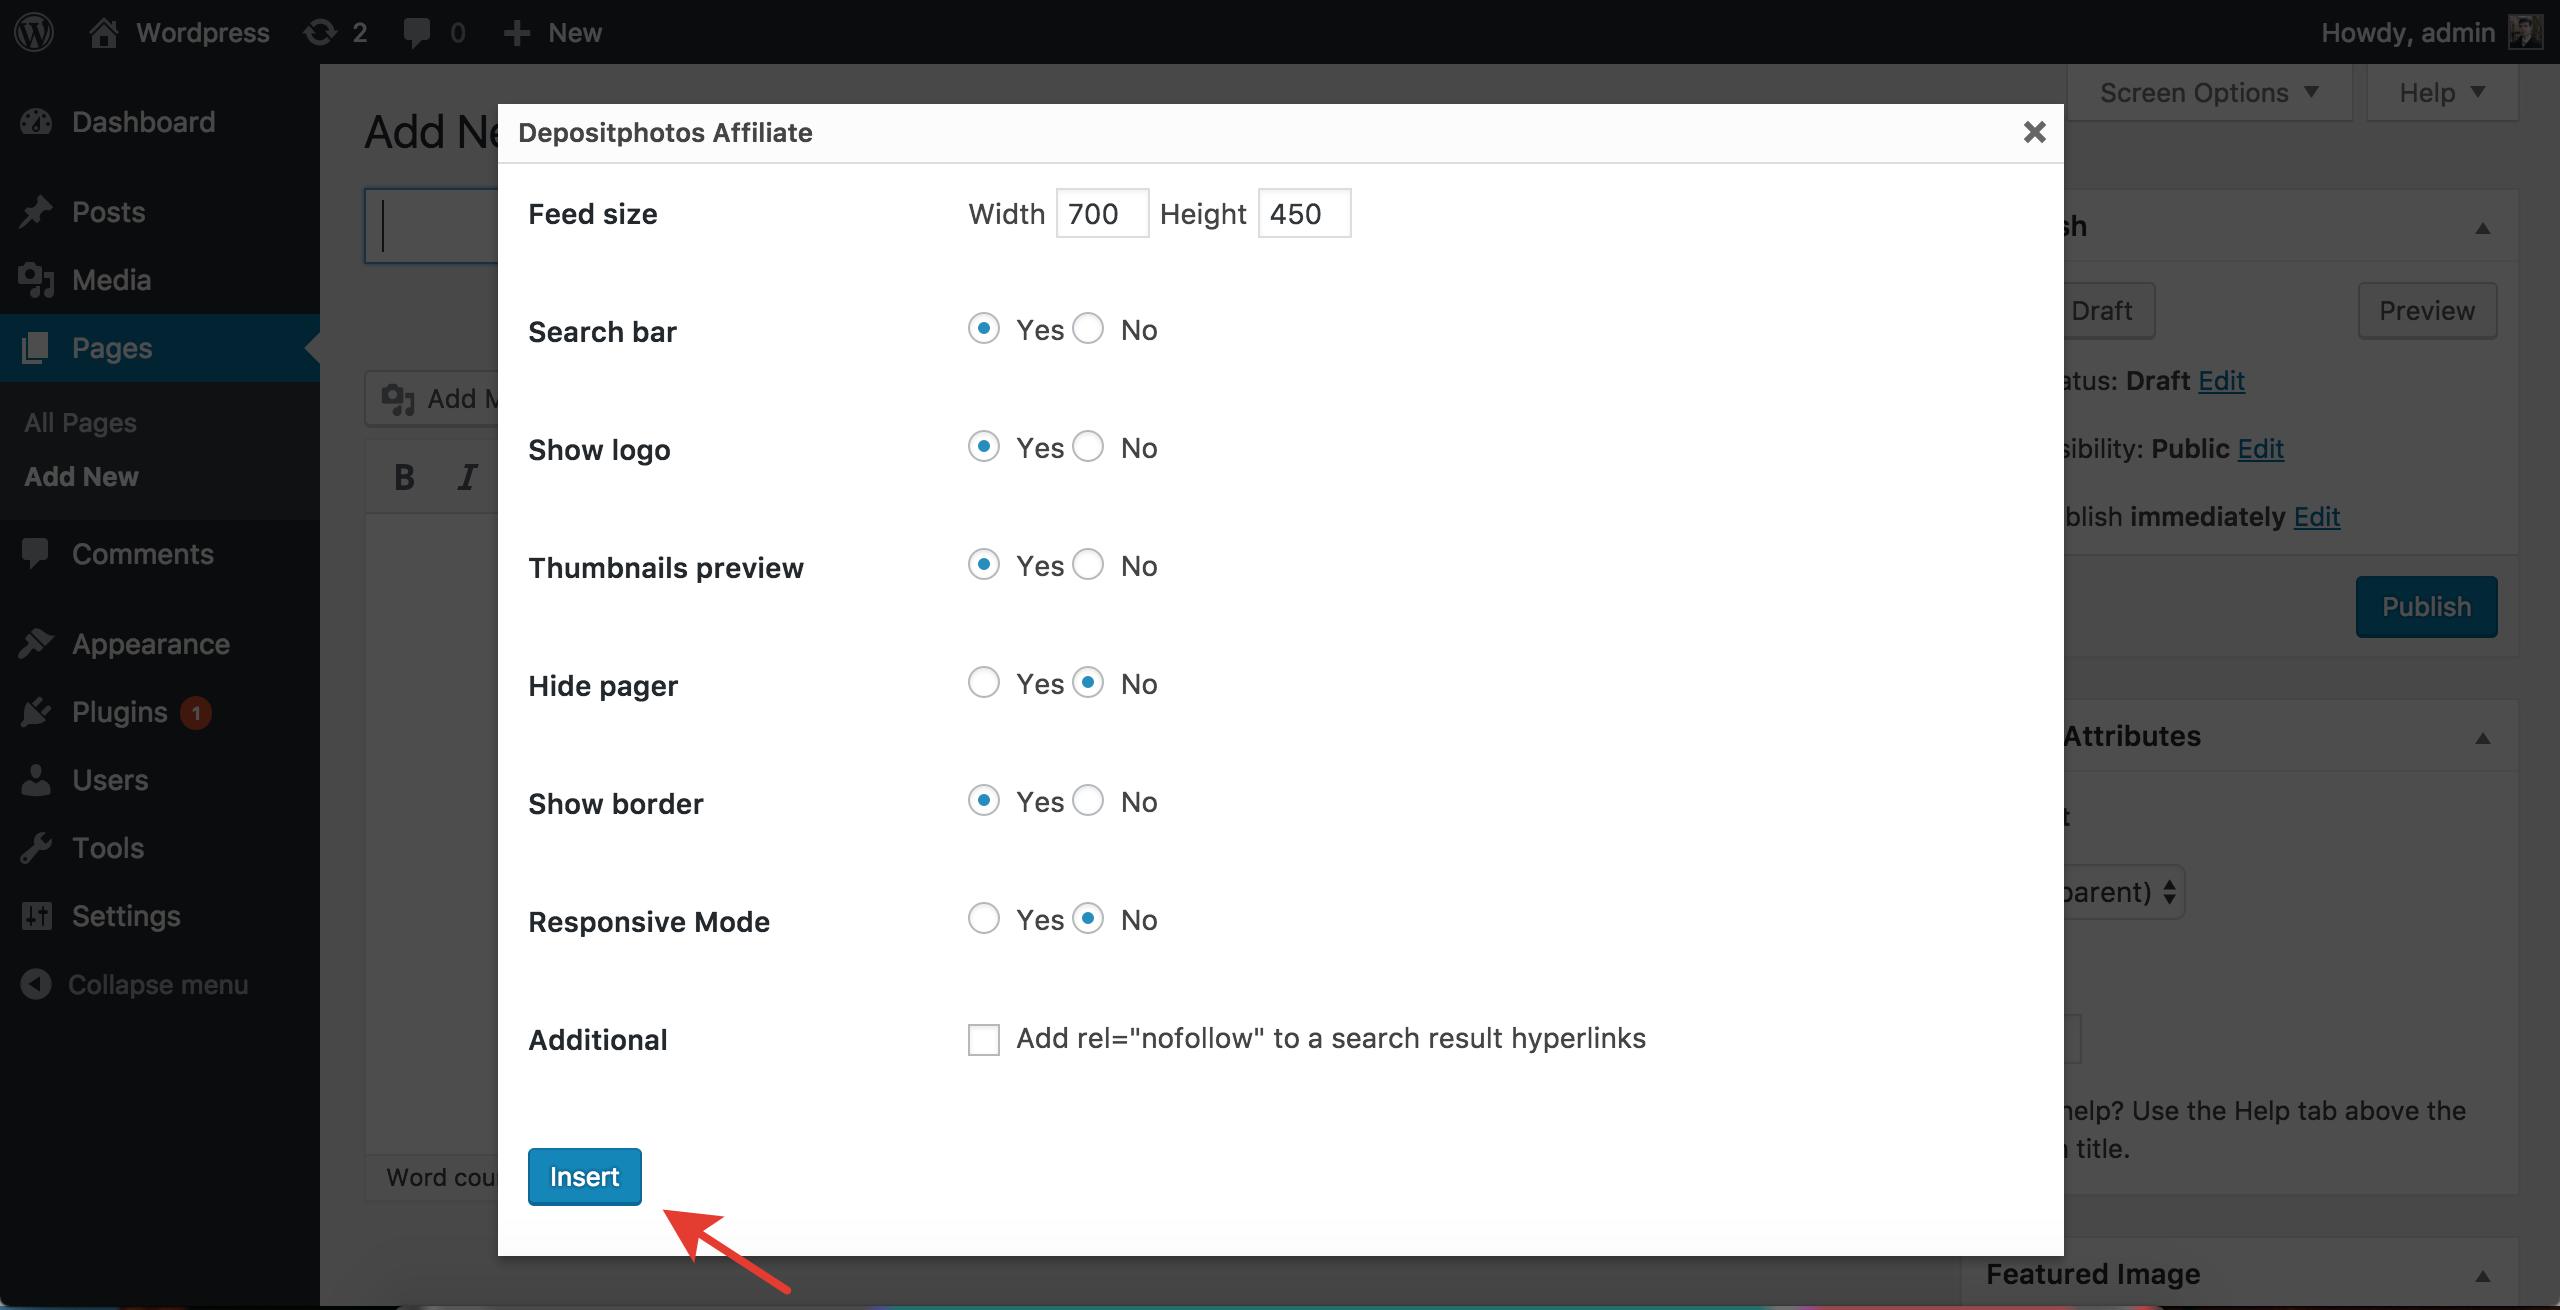Open Appearance in sidebar

150,644
